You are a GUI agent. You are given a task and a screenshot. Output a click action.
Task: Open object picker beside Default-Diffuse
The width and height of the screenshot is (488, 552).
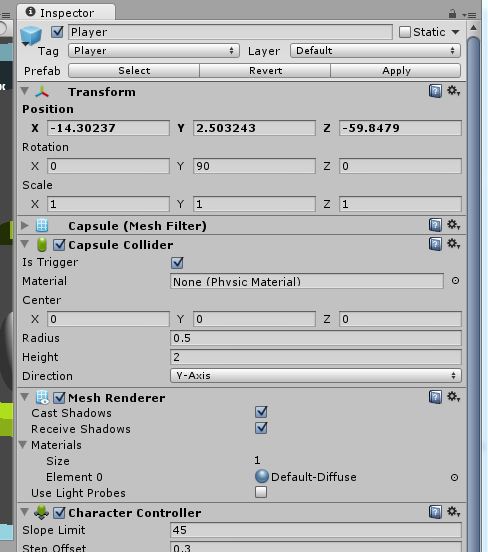(455, 477)
